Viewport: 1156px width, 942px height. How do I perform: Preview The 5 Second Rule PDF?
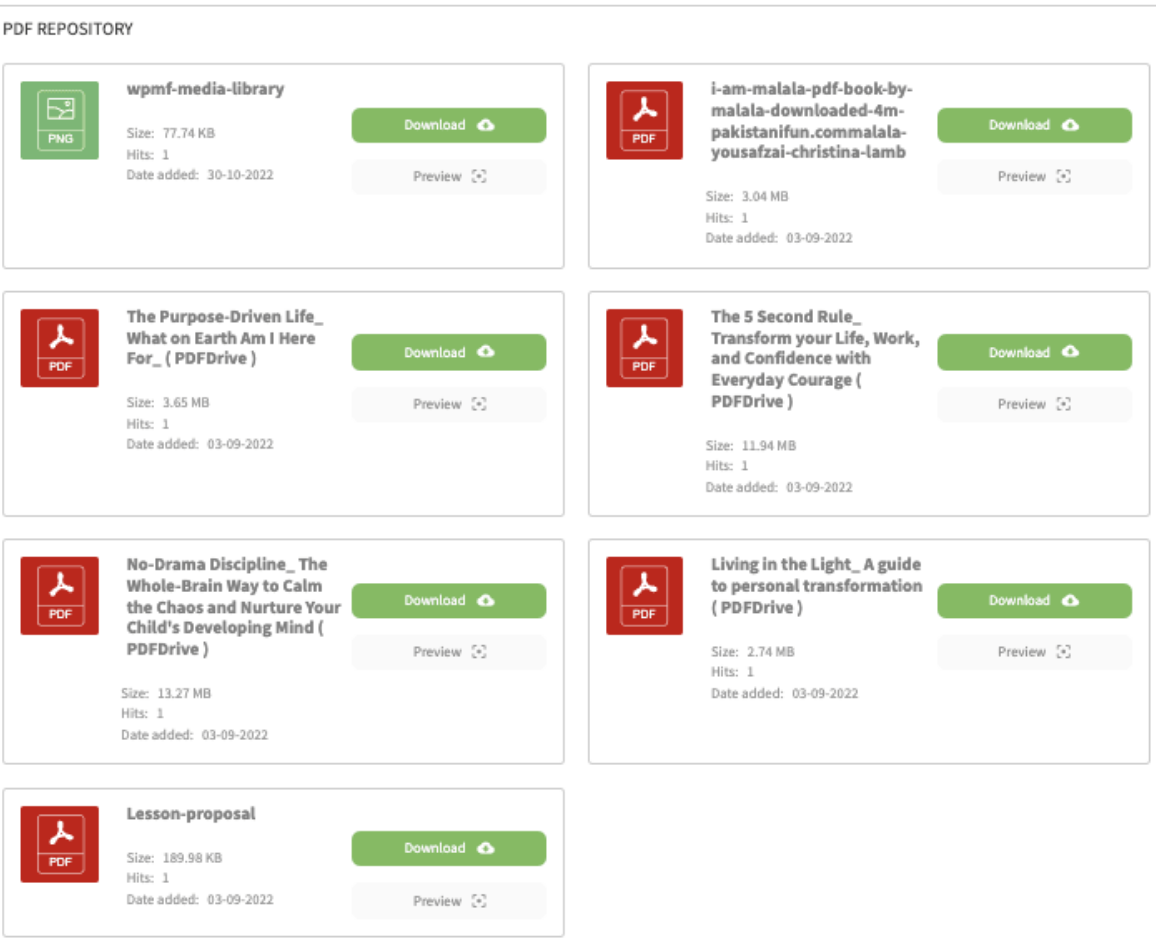coord(1034,405)
